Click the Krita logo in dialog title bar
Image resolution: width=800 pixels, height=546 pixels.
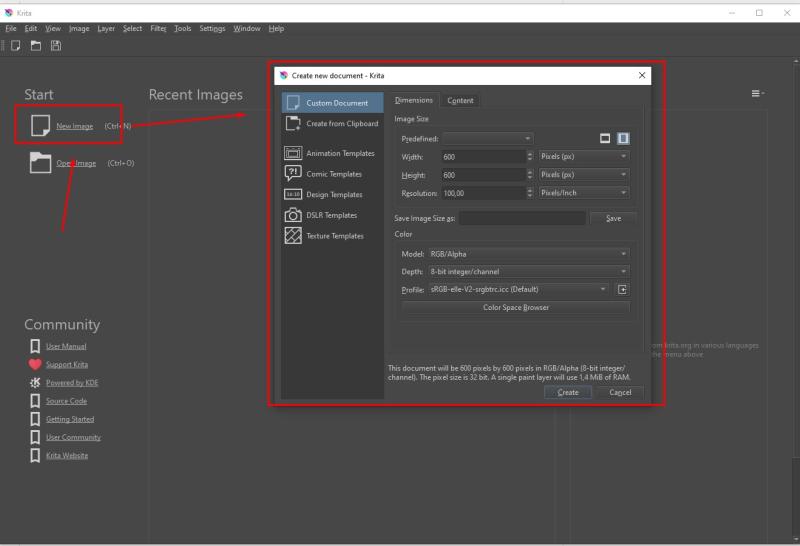[284, 76]
